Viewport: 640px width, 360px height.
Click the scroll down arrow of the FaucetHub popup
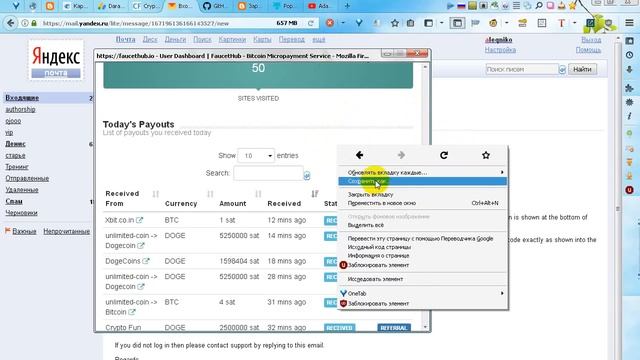tap(425, 327)
